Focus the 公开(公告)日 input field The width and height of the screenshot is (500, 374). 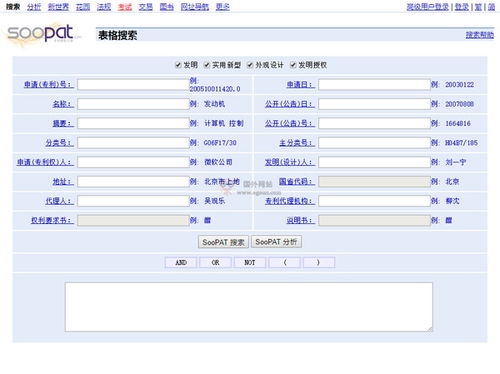point(374,104)
